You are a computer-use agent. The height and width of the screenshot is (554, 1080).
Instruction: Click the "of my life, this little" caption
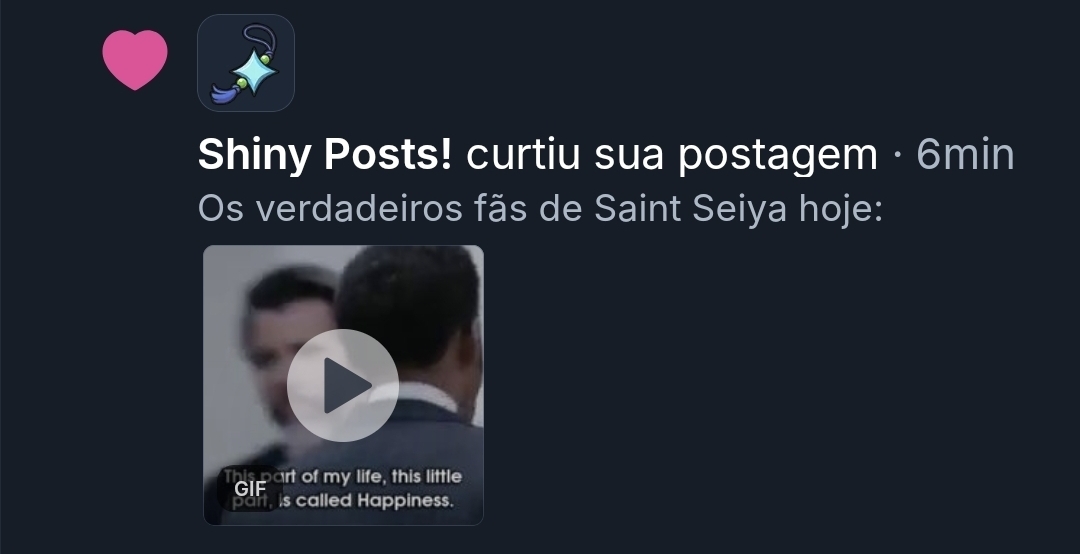384,476
